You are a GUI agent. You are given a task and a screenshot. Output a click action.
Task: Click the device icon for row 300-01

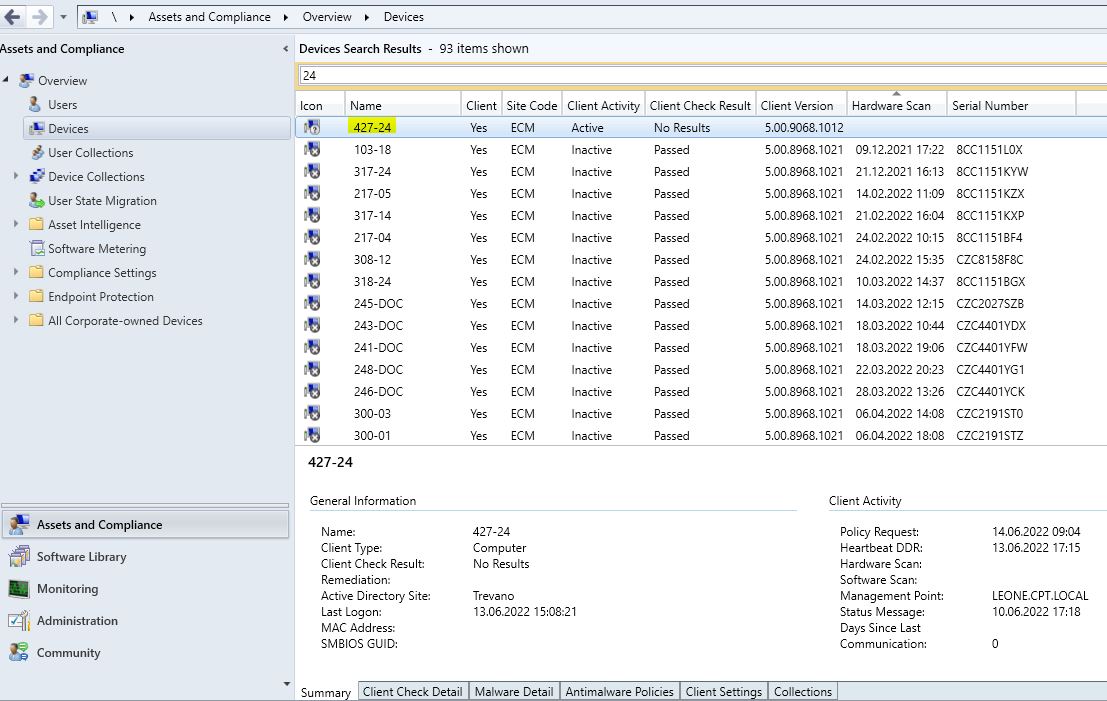point(312,436)
